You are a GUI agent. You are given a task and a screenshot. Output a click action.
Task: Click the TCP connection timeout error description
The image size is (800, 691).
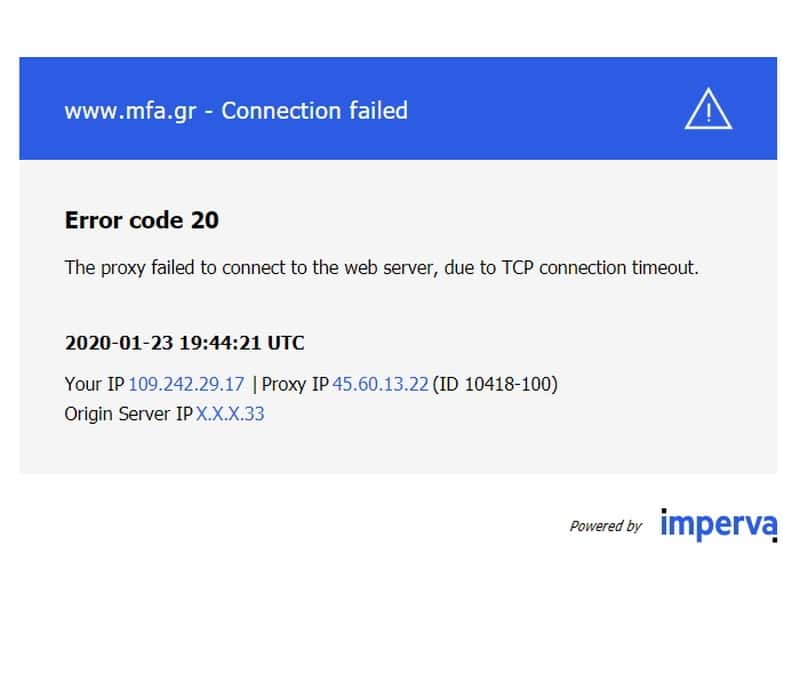(x=382, y=268)
